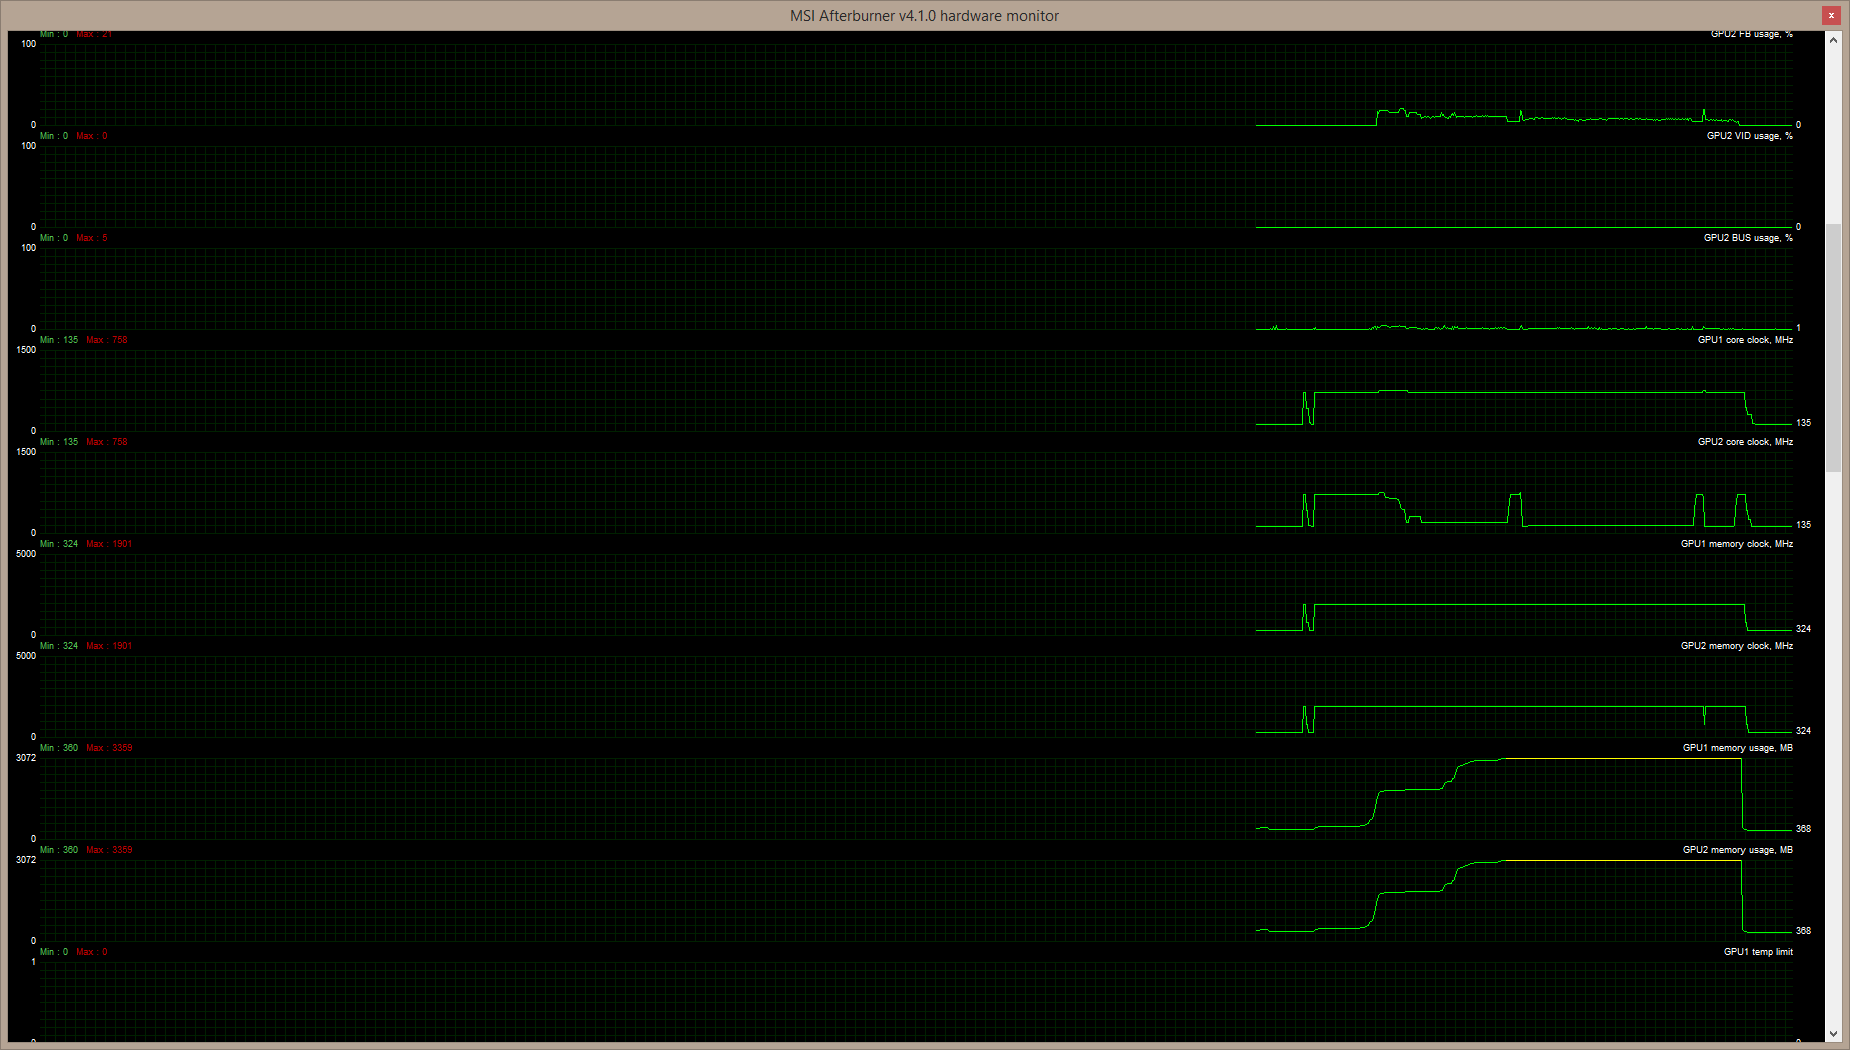
Task: Click current value 368 of GPU2 memory usage
Action: (x=1803, y=931)
